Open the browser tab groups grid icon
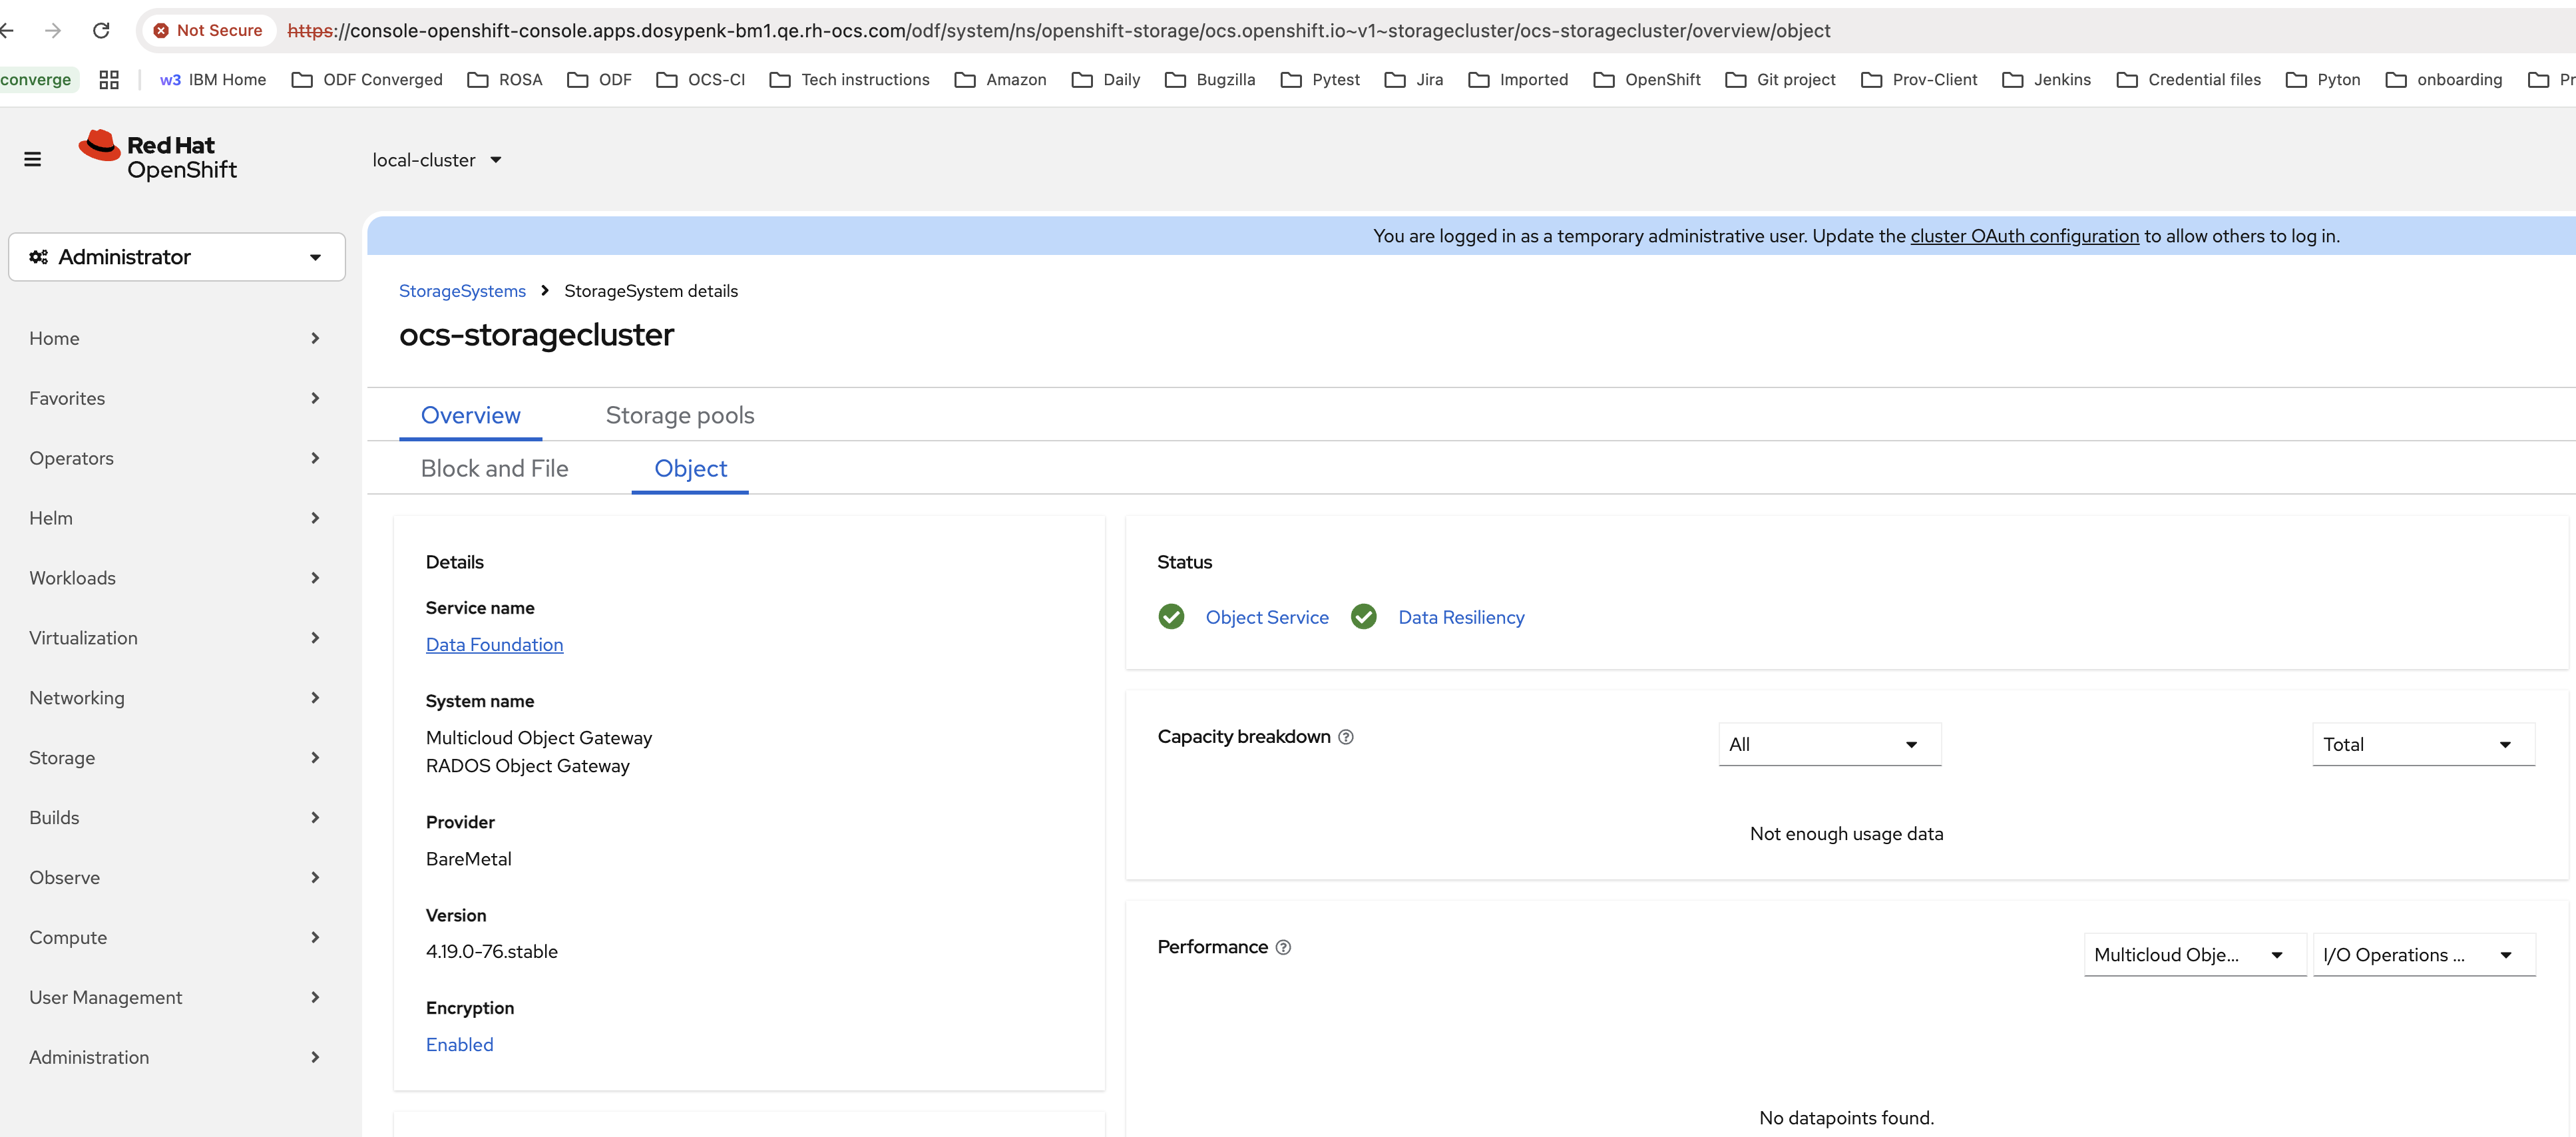The height and width of the screenshot is (1137, 2576). [109, 80]
